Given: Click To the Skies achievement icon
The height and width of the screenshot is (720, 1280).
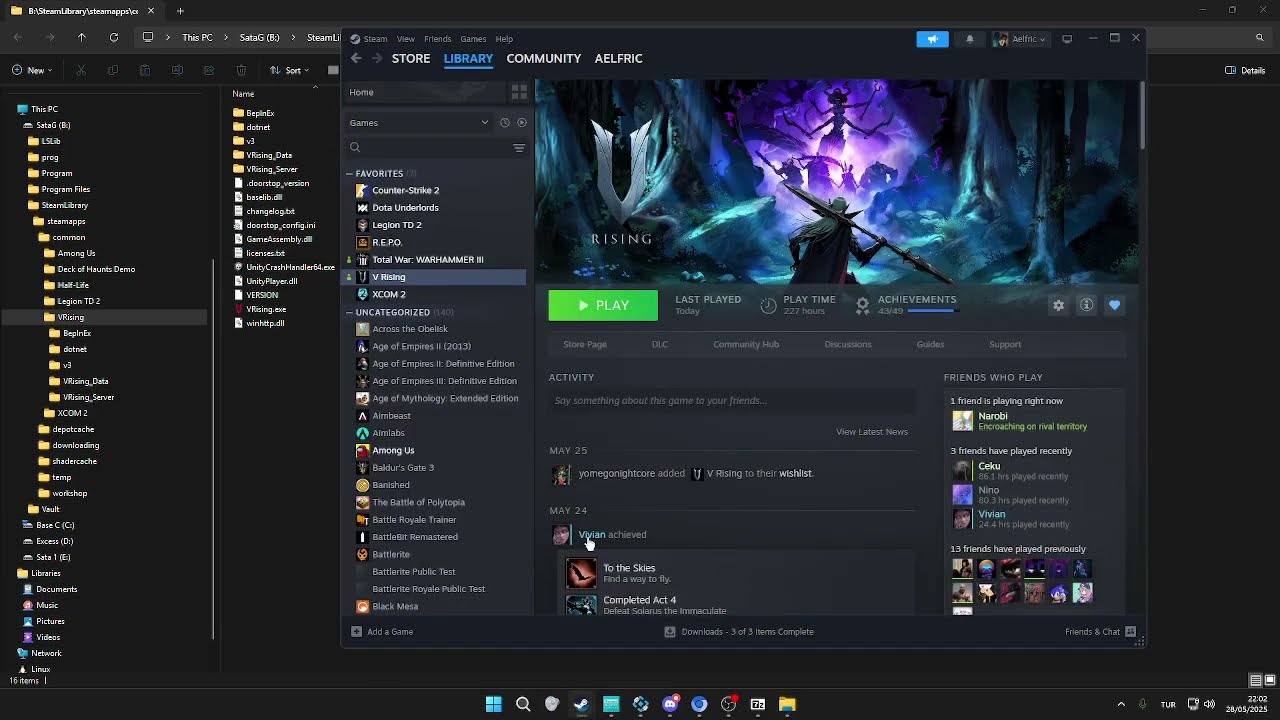Looking at the screenshot, I should pos(581,573).
